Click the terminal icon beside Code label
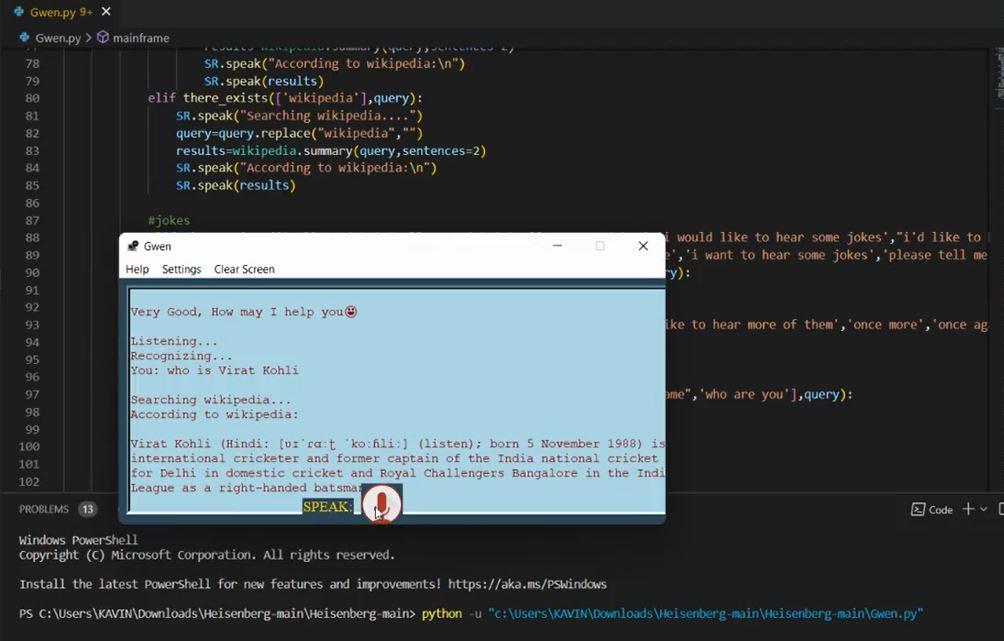 [x=918, y=510]
